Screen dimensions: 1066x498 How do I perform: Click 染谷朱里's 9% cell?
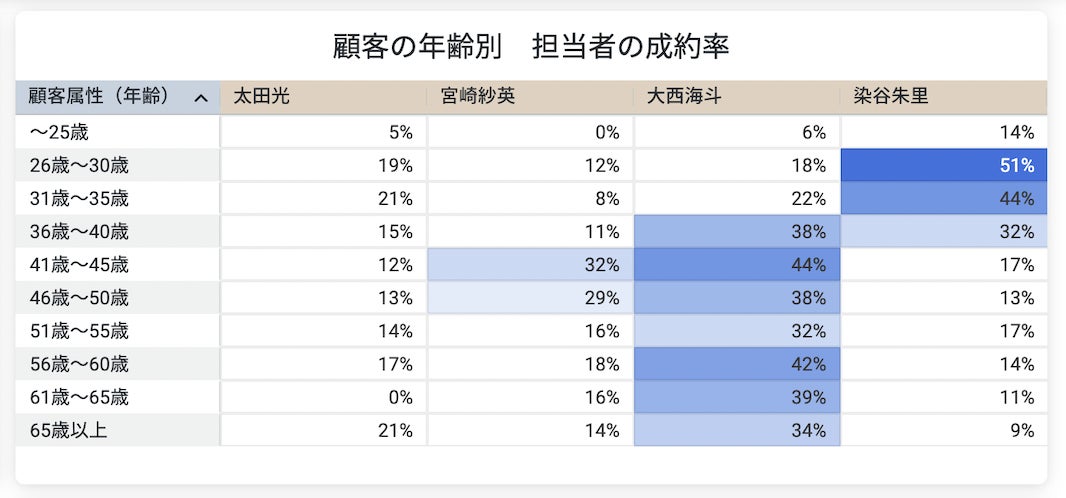pyautogui.click(x=943, y=431)
